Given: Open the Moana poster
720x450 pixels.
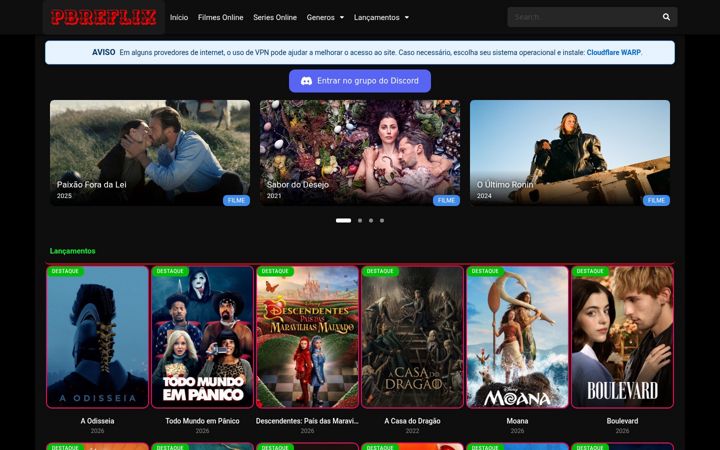Looking at the screenshot, I should click(518, 337).
